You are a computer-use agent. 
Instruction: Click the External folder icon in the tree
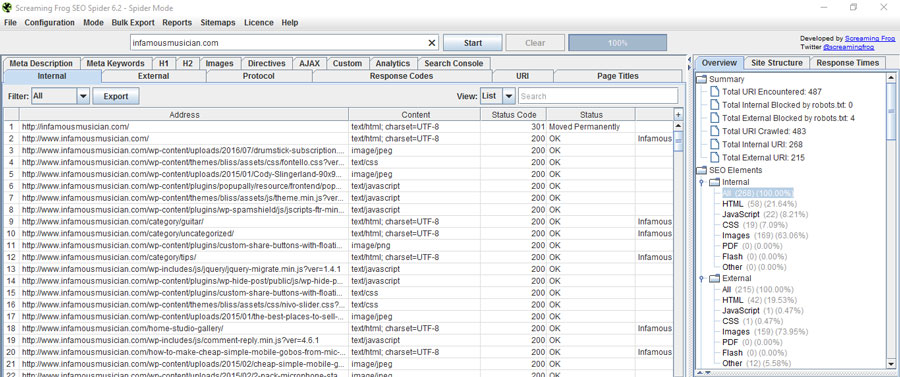(714, 278)
